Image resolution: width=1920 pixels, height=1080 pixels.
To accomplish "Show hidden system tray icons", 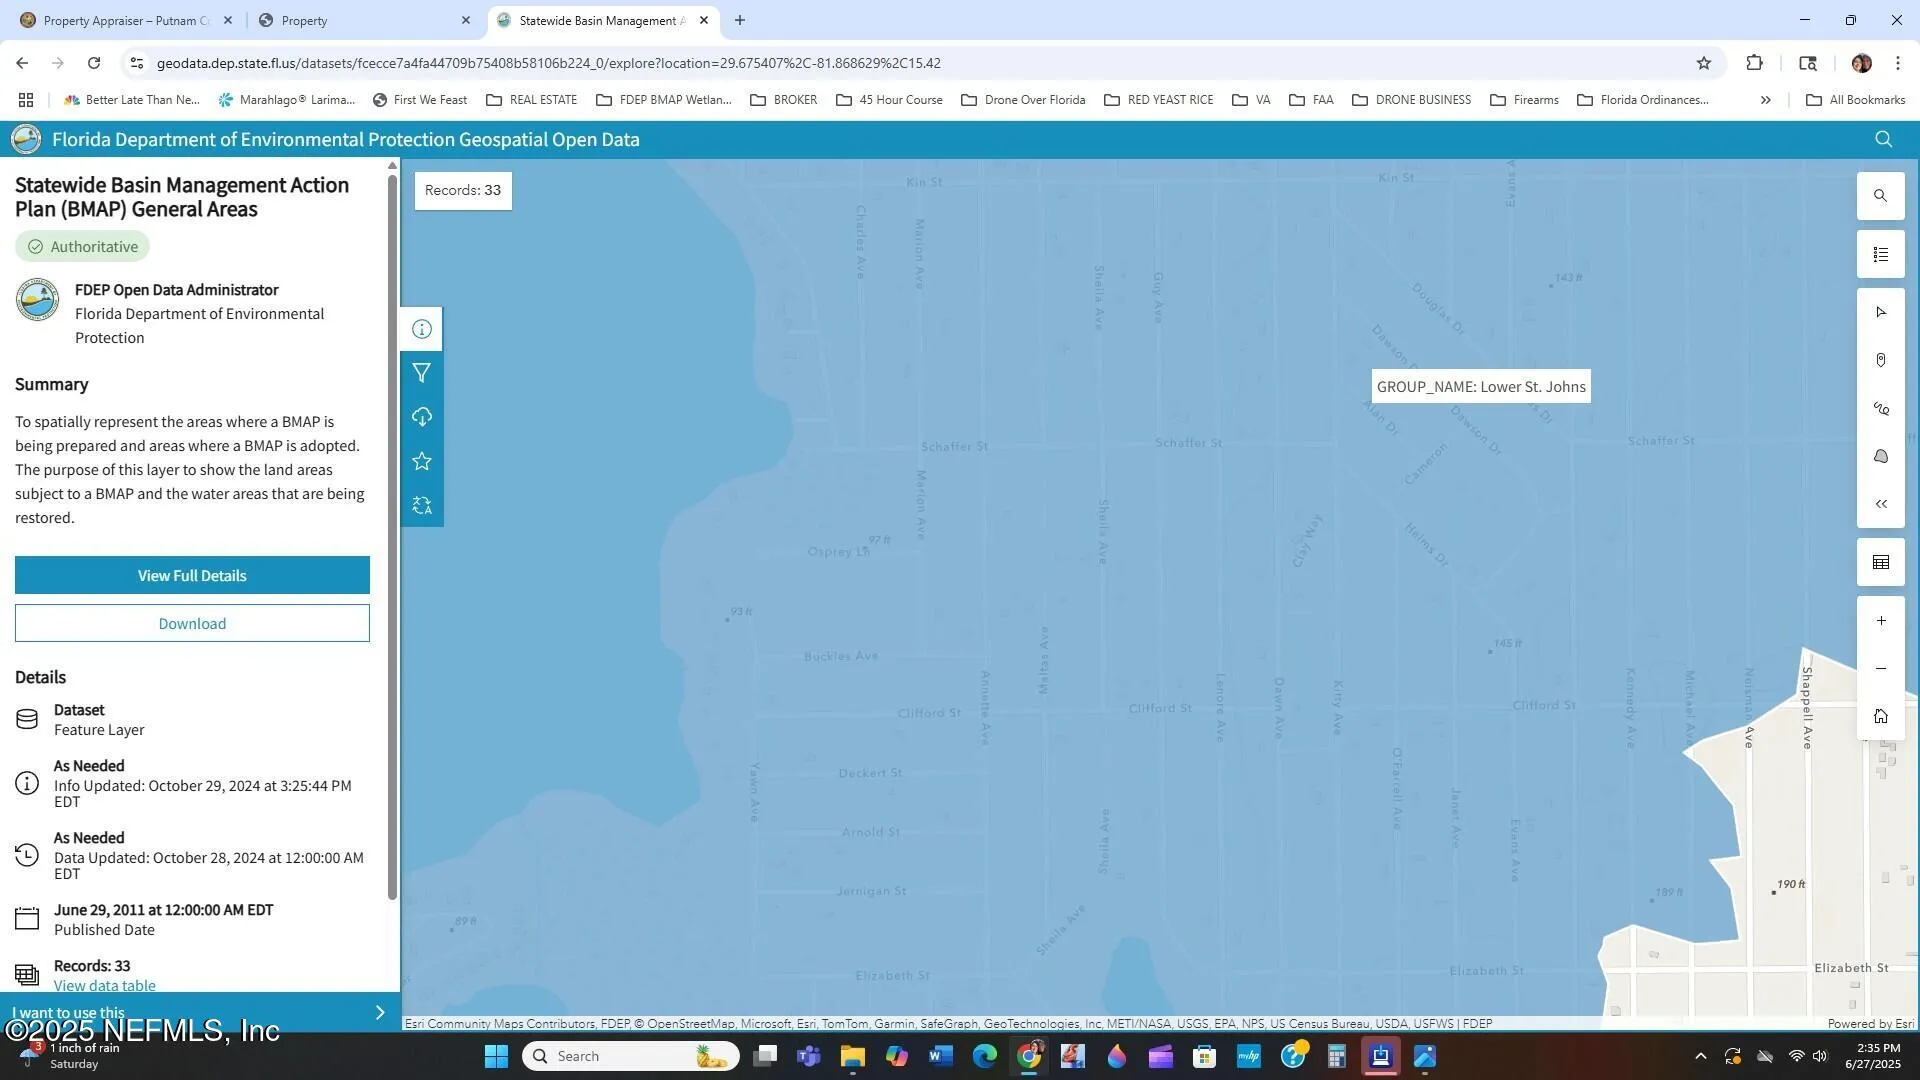I will pos(1700,1056).
